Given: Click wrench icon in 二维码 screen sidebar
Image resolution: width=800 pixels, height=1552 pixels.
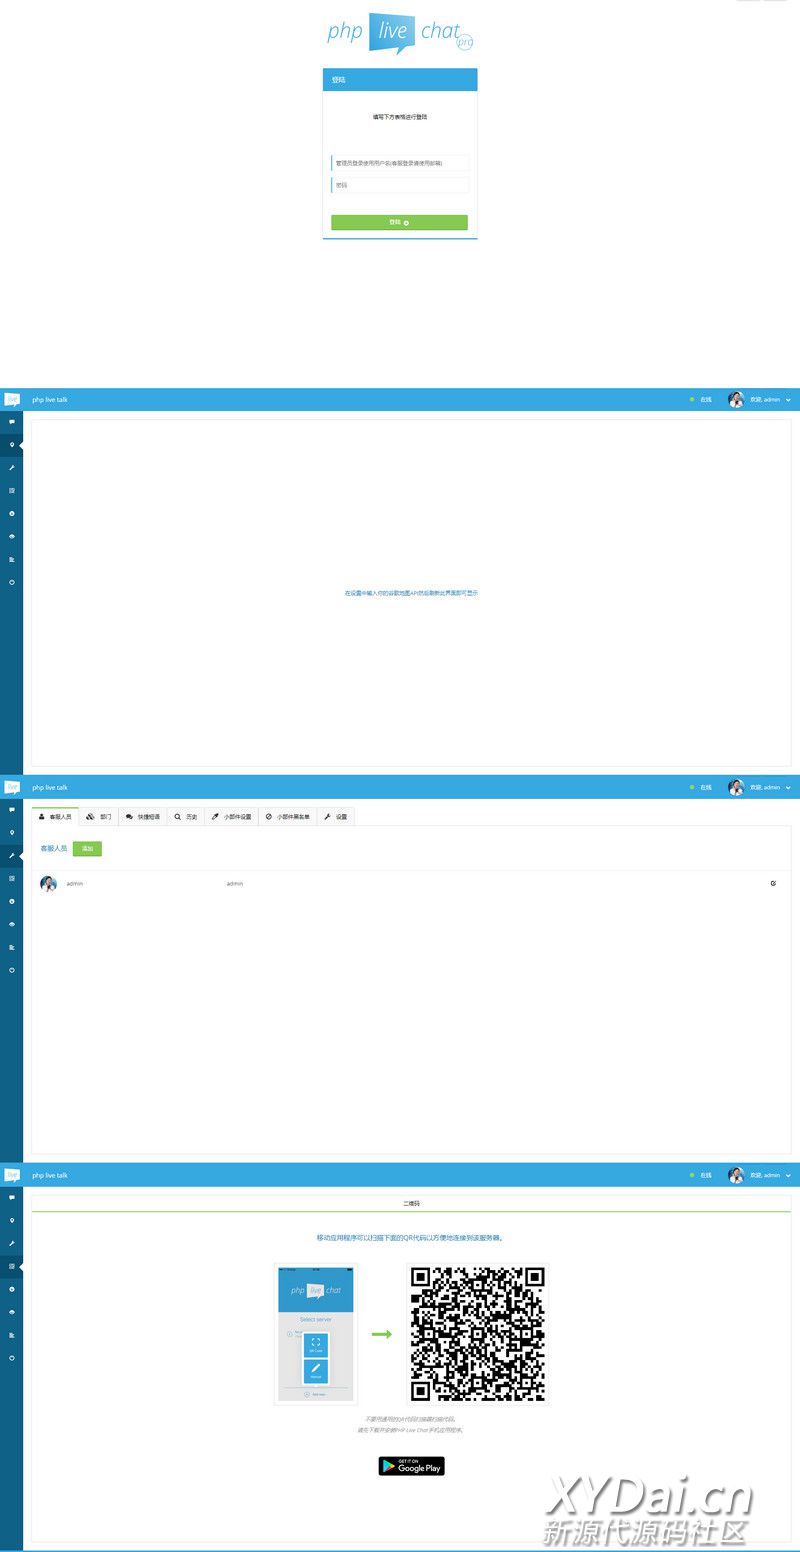Looking at the screenshot, I should point(12,1244).
